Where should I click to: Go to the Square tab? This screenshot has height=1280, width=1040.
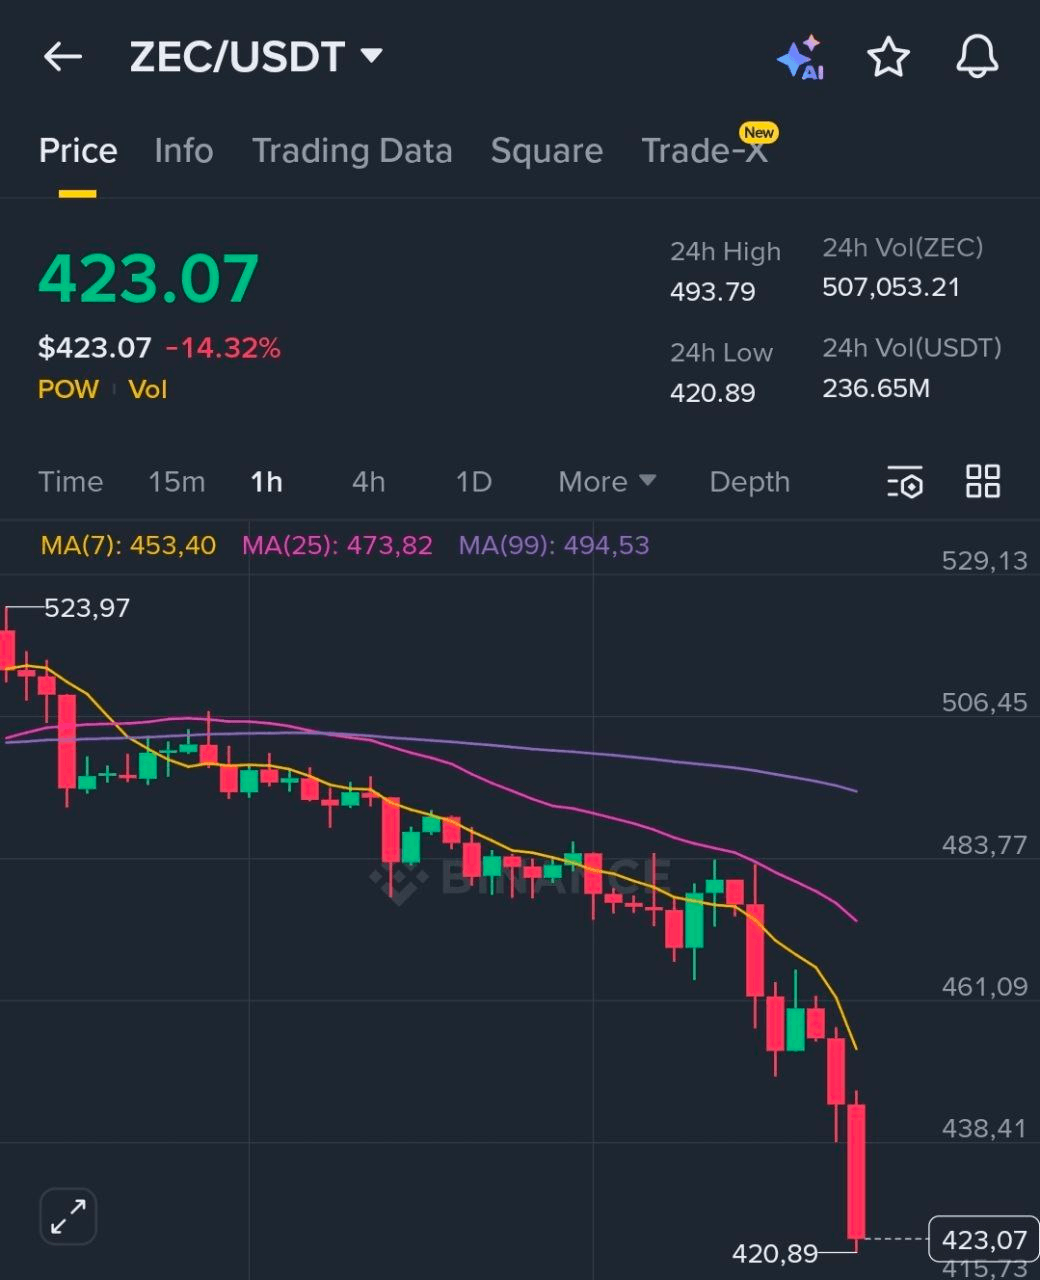click(547, 151)
